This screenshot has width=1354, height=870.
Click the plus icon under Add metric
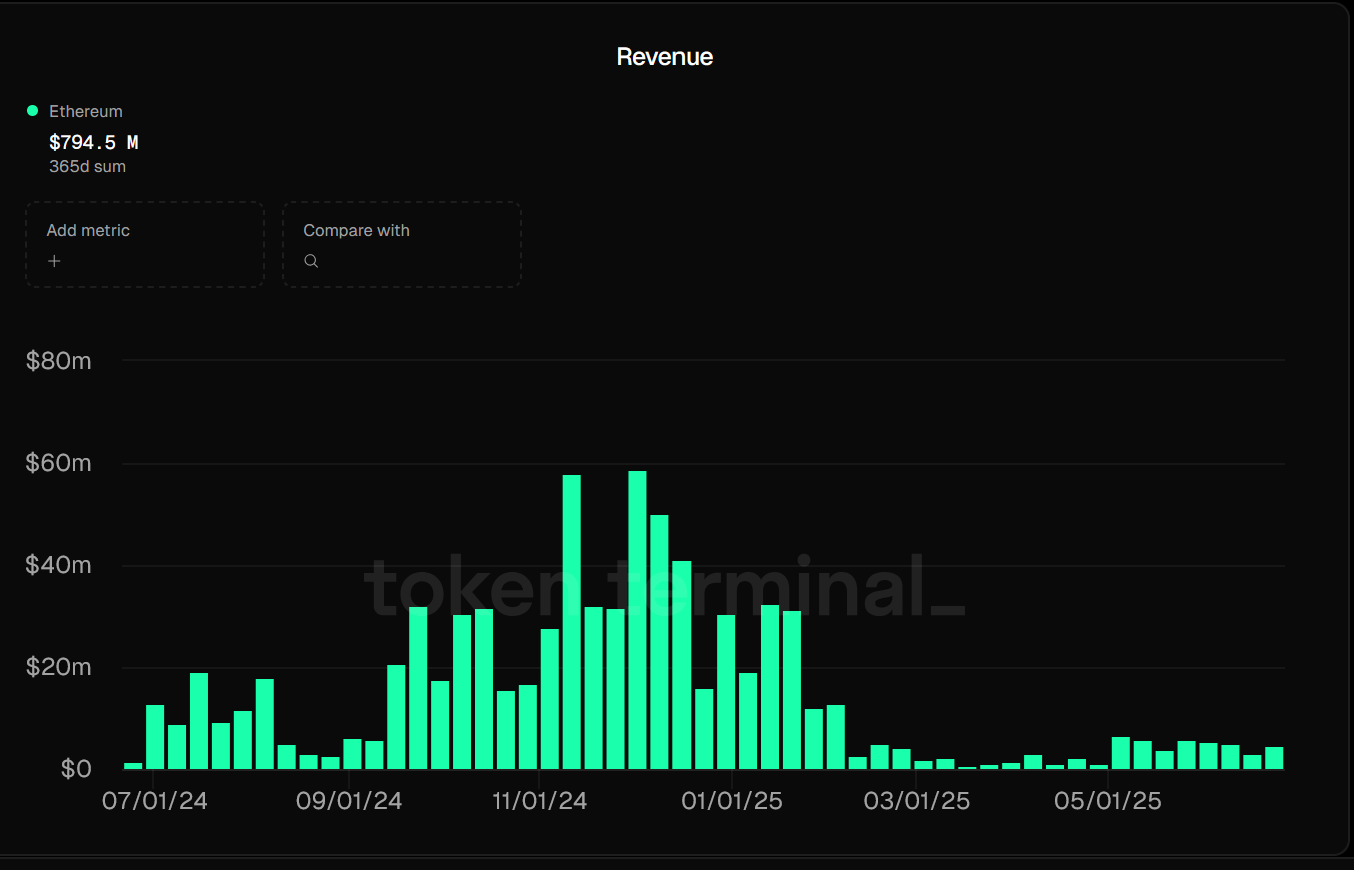click(x=54, y=261)
